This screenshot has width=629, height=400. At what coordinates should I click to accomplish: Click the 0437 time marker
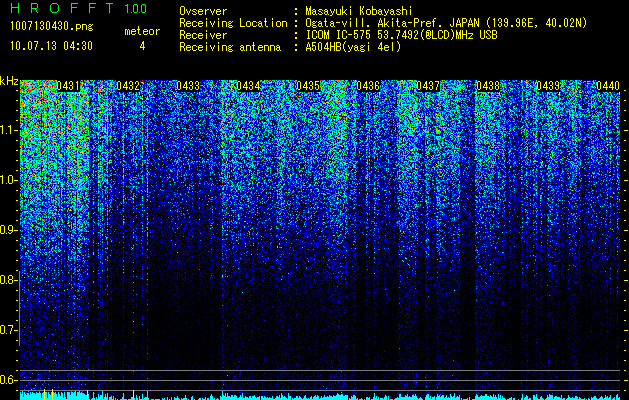click(x=428, y=86)
